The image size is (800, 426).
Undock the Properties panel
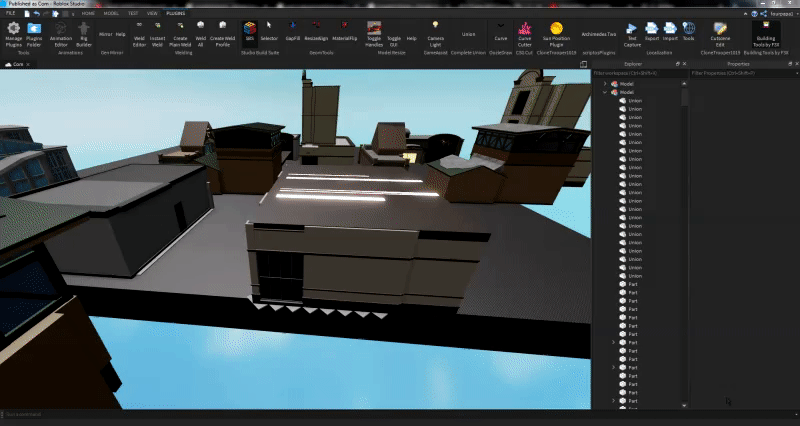(x=790, y=64)
